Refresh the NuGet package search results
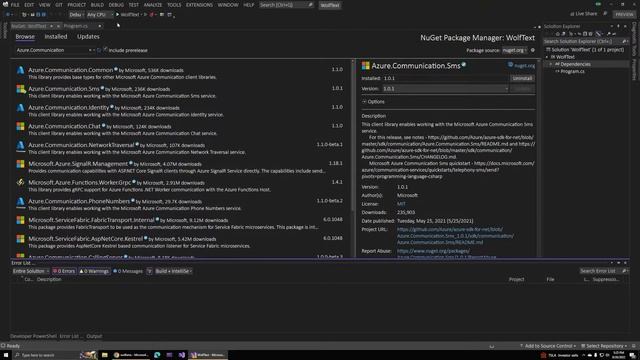Viewport: 640px width, 360px height. tap(99, 50)
